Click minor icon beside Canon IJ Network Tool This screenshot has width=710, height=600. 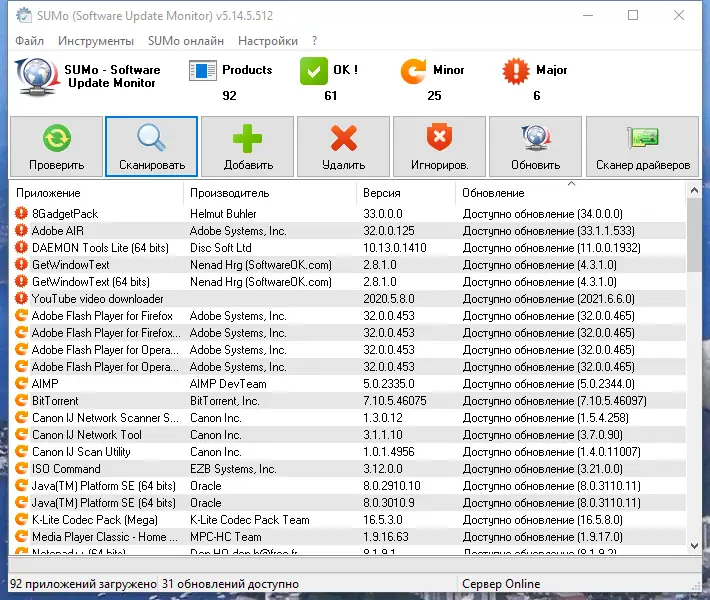point(21,434)
